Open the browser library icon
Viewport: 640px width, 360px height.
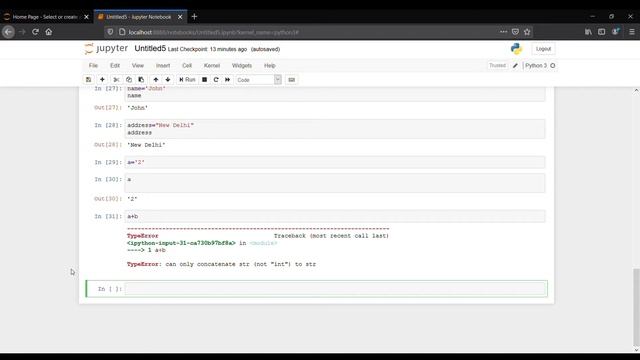588,32
